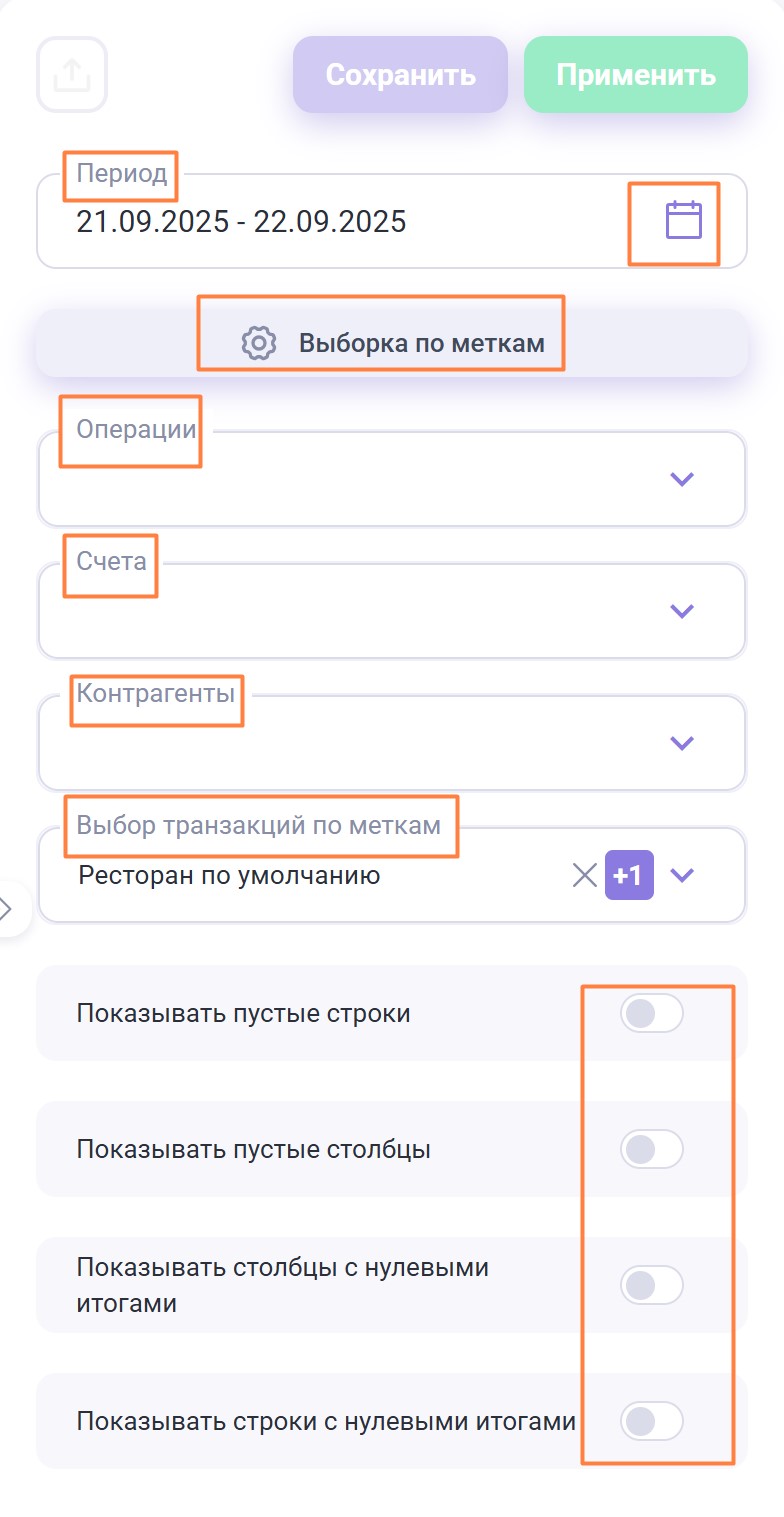Click the Применить button
784x1517 pixels.
[636, 75]
